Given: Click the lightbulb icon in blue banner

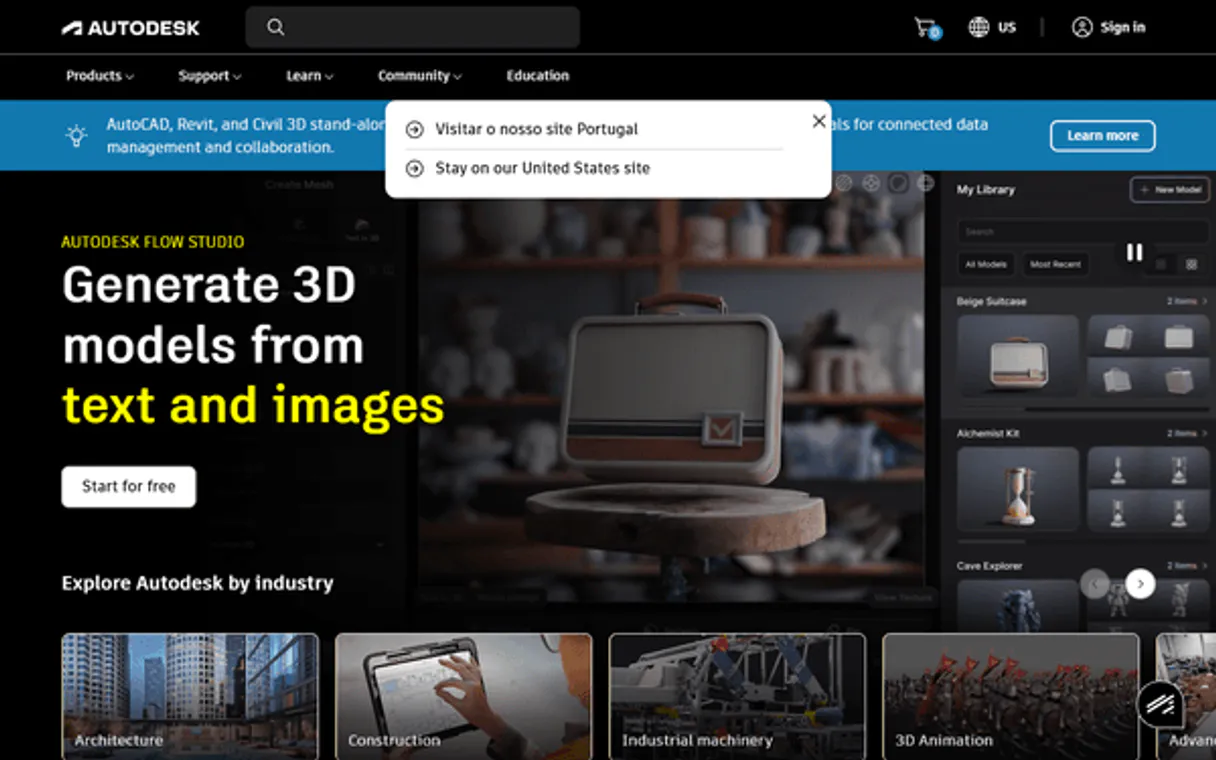Looking at the screenshot, I should 76,135.
